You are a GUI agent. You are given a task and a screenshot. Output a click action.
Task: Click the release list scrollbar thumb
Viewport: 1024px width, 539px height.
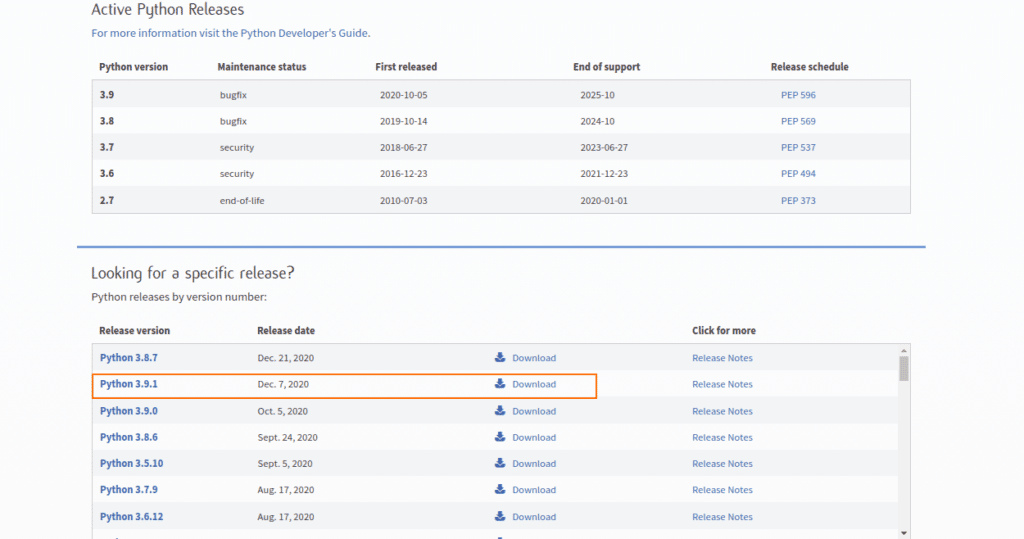pos(904,369)
